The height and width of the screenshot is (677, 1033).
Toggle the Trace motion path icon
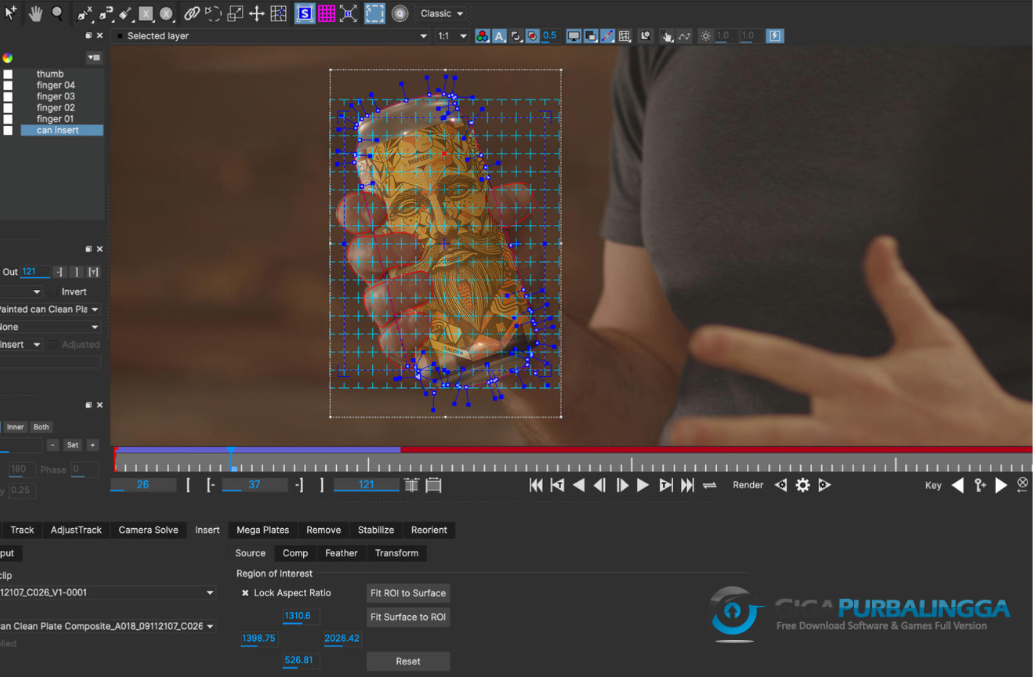684,36
